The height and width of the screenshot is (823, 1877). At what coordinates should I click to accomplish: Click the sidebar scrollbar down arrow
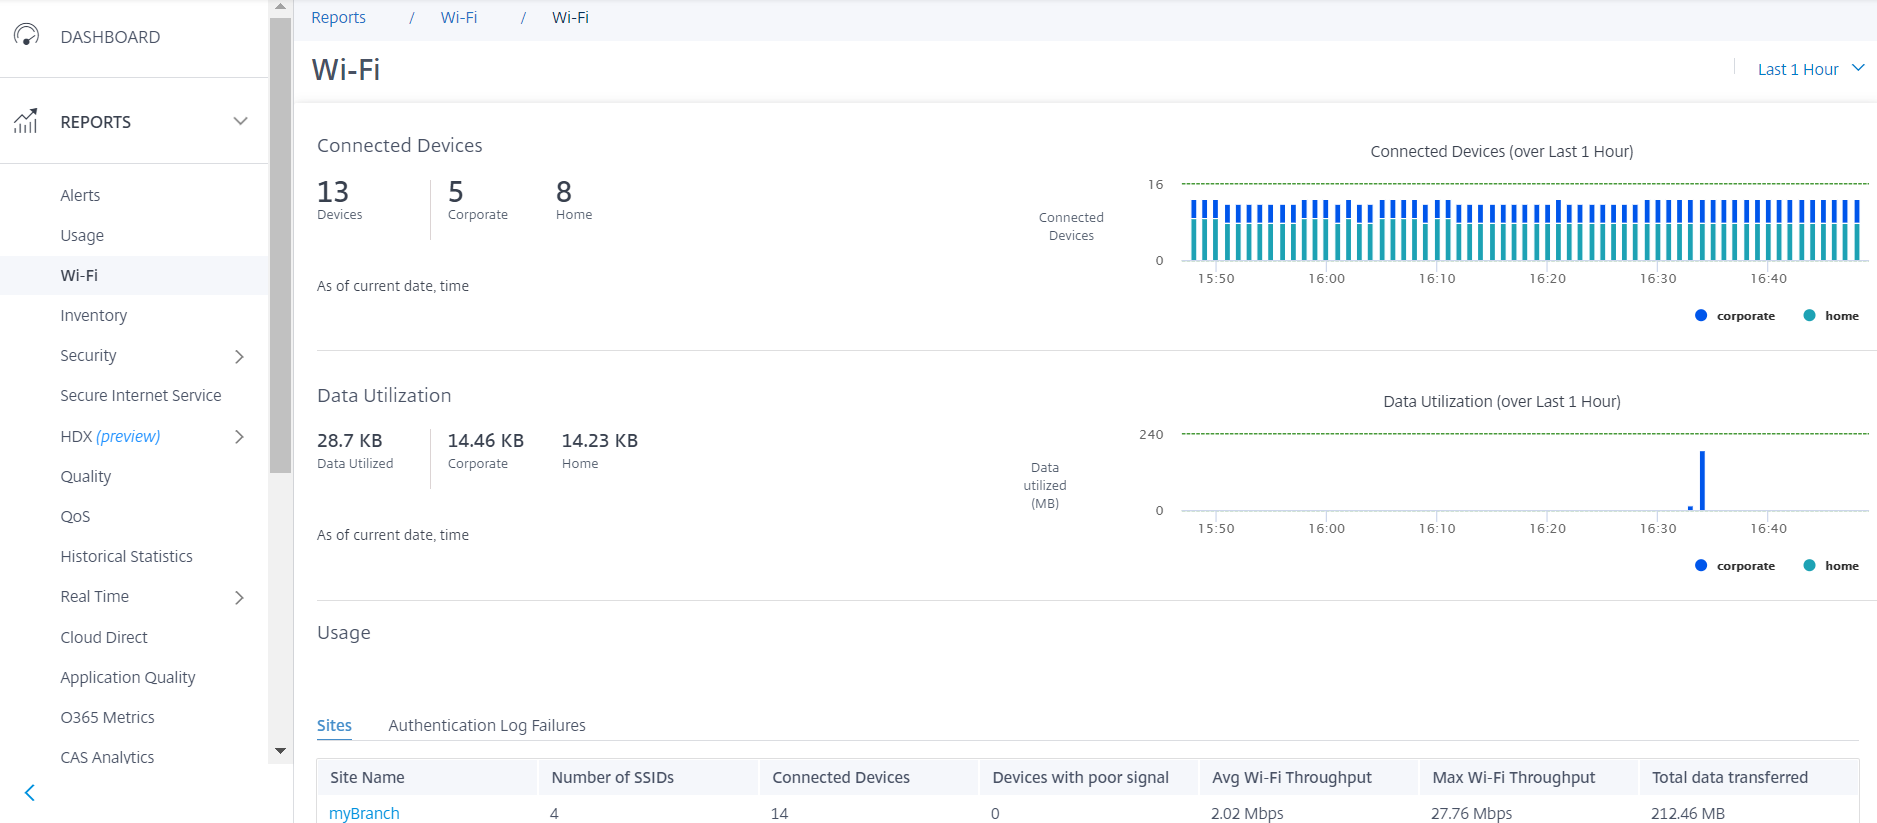click(x=280, y=751)
